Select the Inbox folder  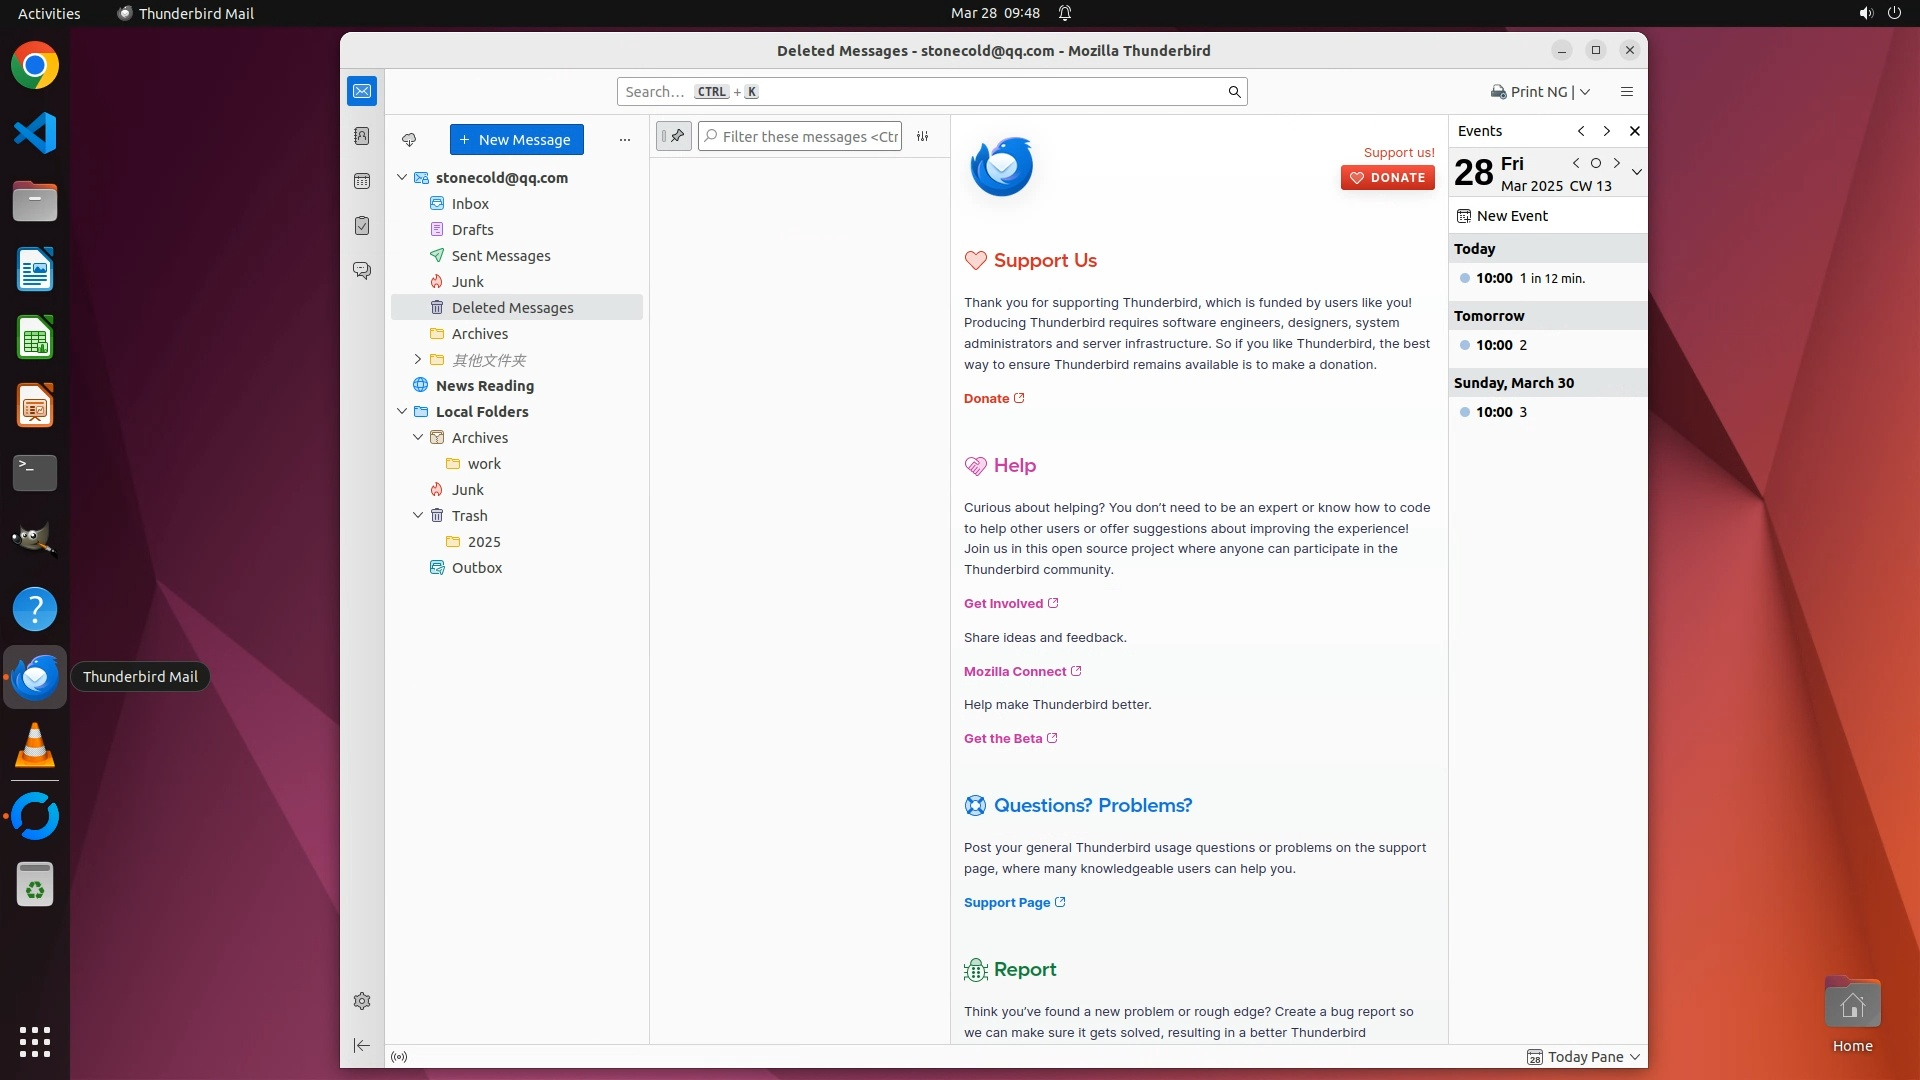coord(470,204)
